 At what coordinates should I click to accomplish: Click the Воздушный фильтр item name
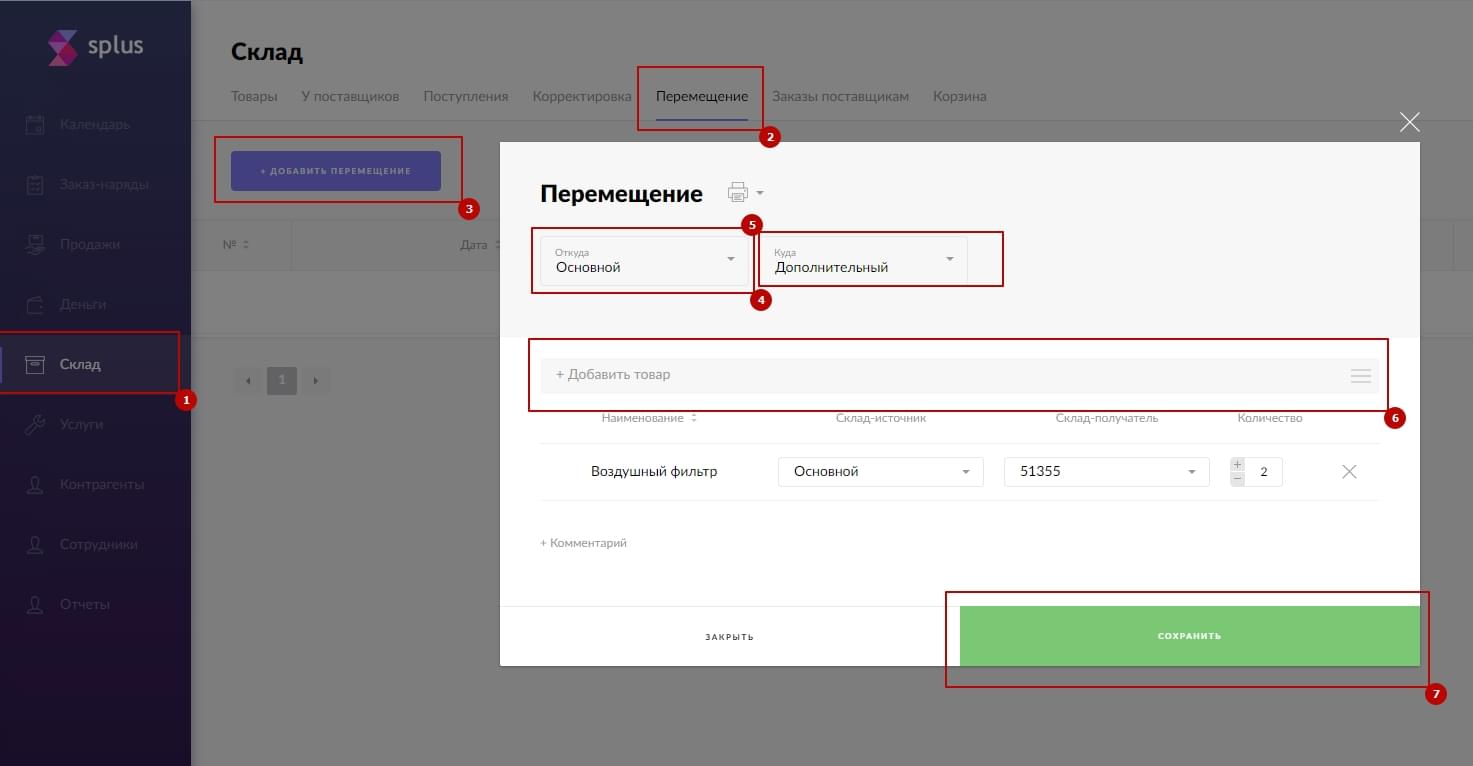[x=654, y=472]
